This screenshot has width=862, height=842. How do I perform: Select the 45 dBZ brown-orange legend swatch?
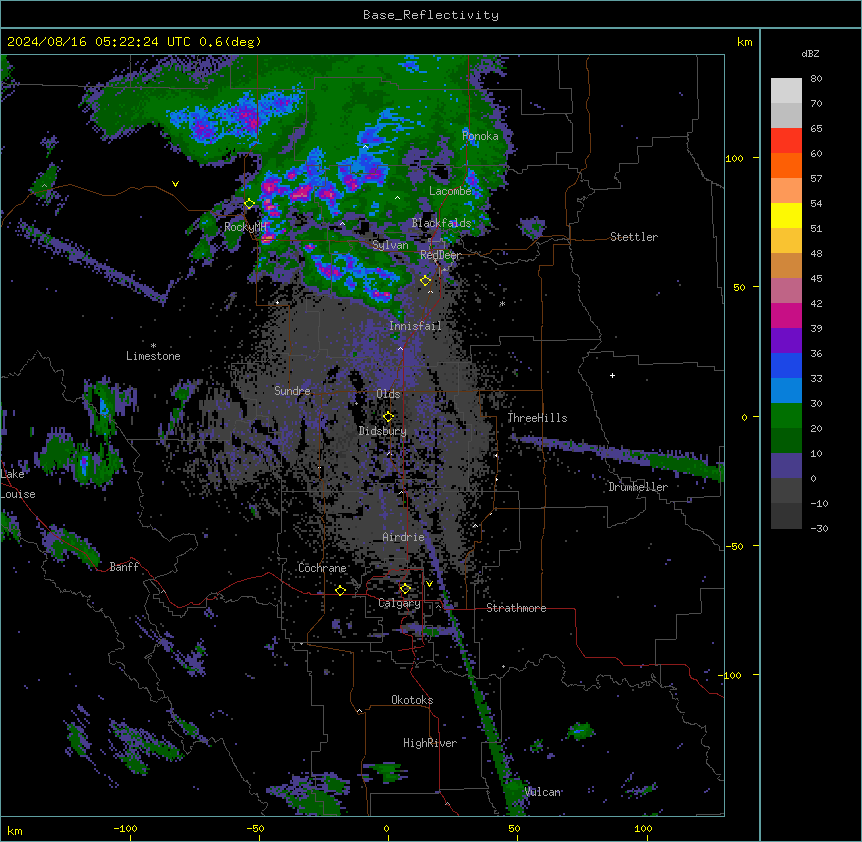point(786,265)
